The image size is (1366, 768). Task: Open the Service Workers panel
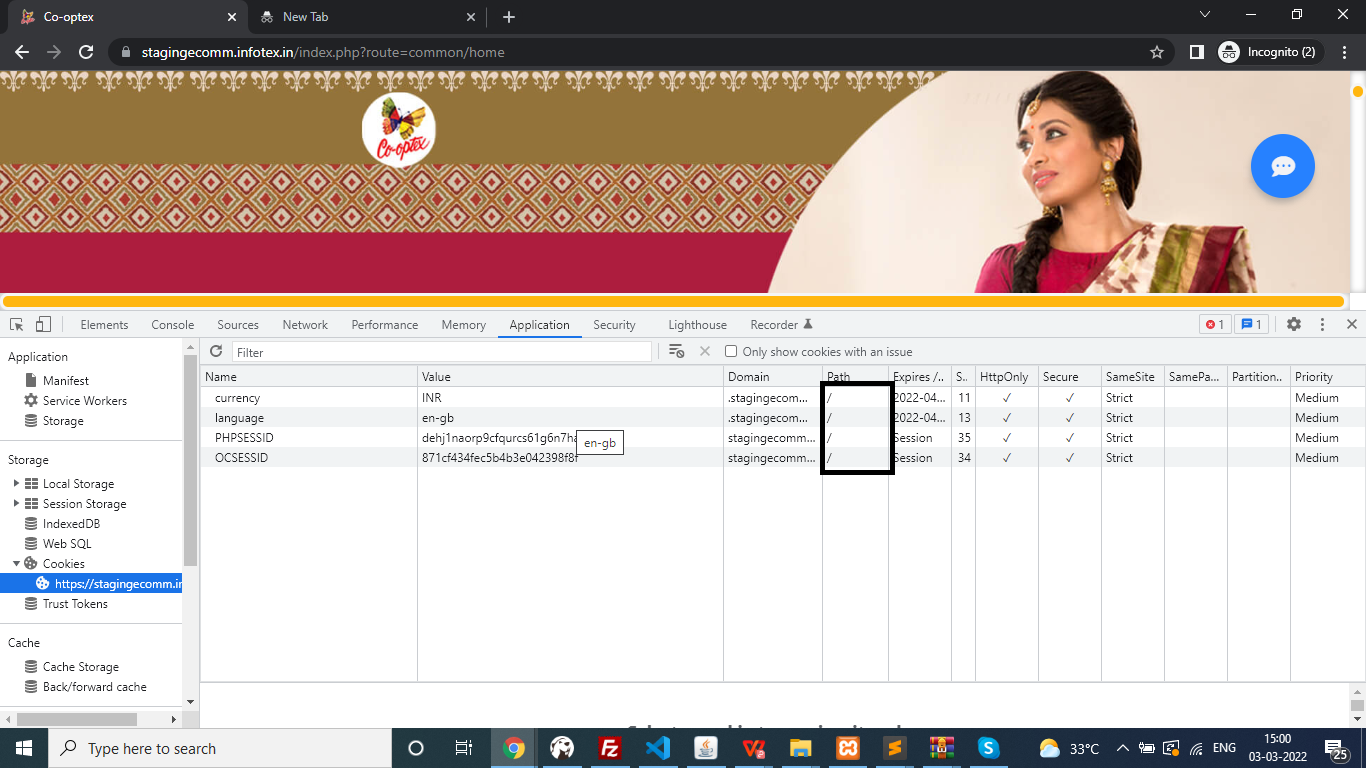pyautogui.click(x=86, y=400)
